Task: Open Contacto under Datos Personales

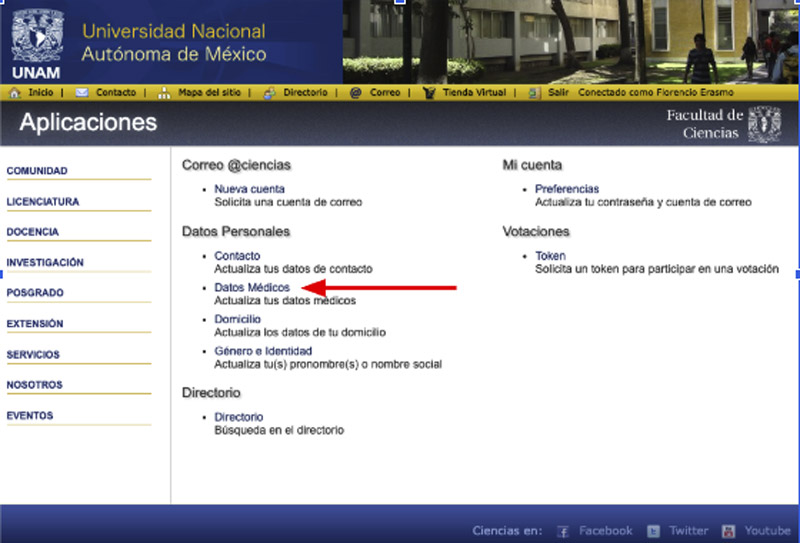Action: (237, 256)
